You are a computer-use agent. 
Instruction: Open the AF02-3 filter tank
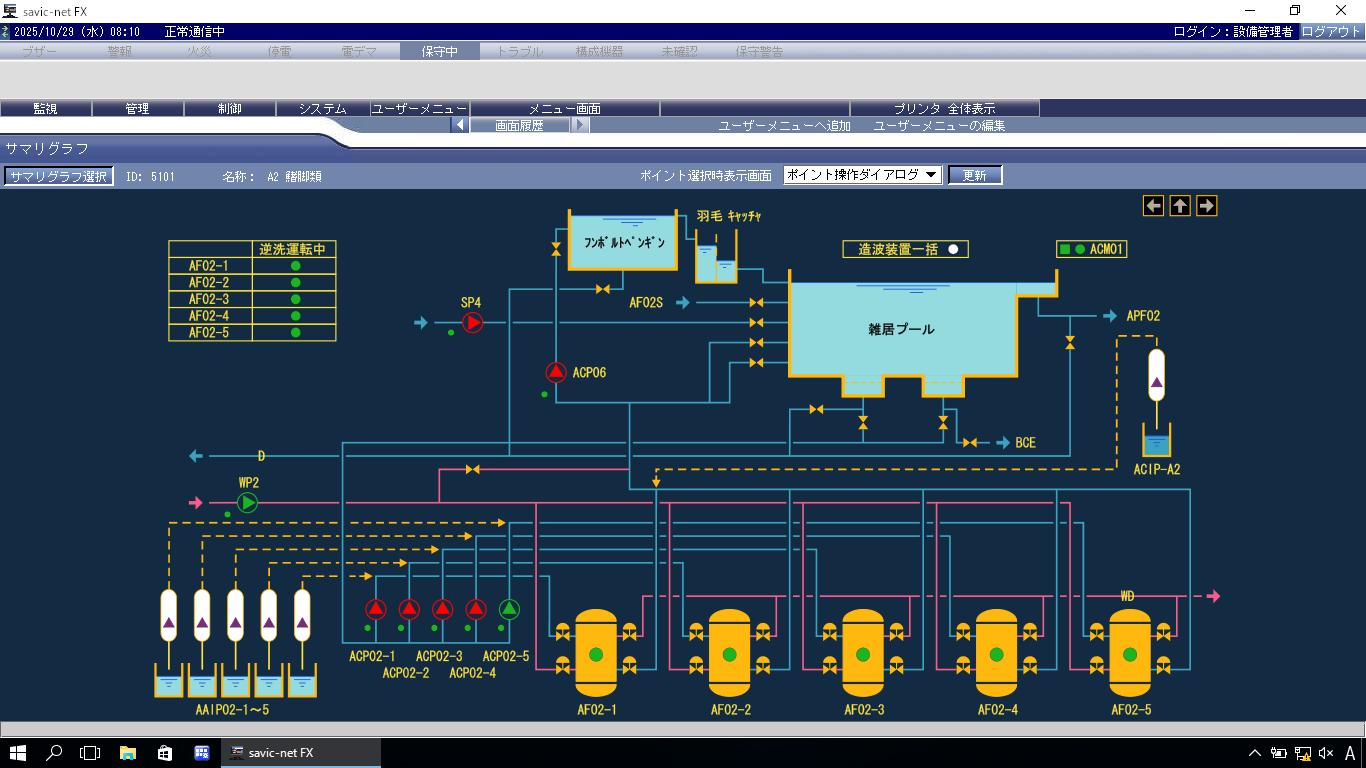(x=863, y=653)
